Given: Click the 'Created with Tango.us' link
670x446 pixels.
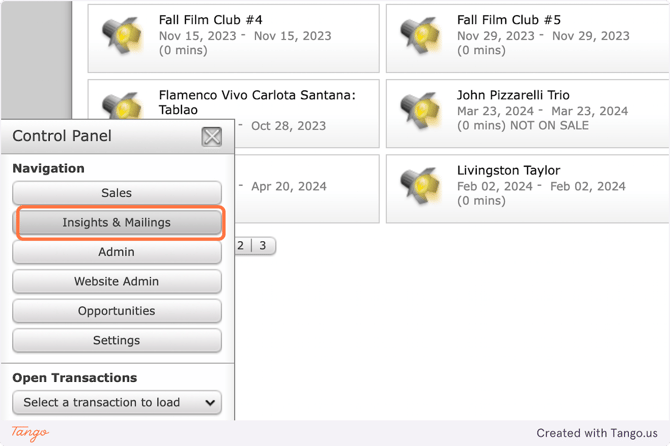Looking at the screenshot, I should tap(596, 433).
